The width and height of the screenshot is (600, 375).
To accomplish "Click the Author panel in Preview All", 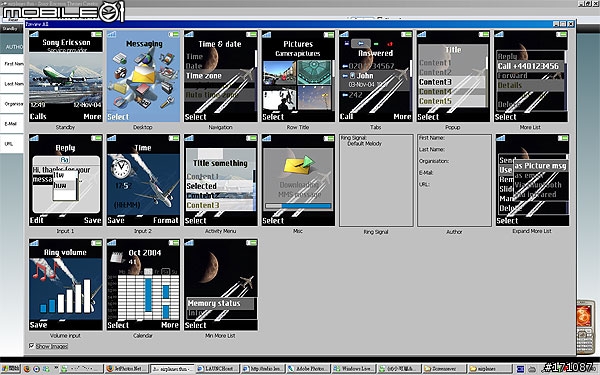I will click(x=454, y=180).
